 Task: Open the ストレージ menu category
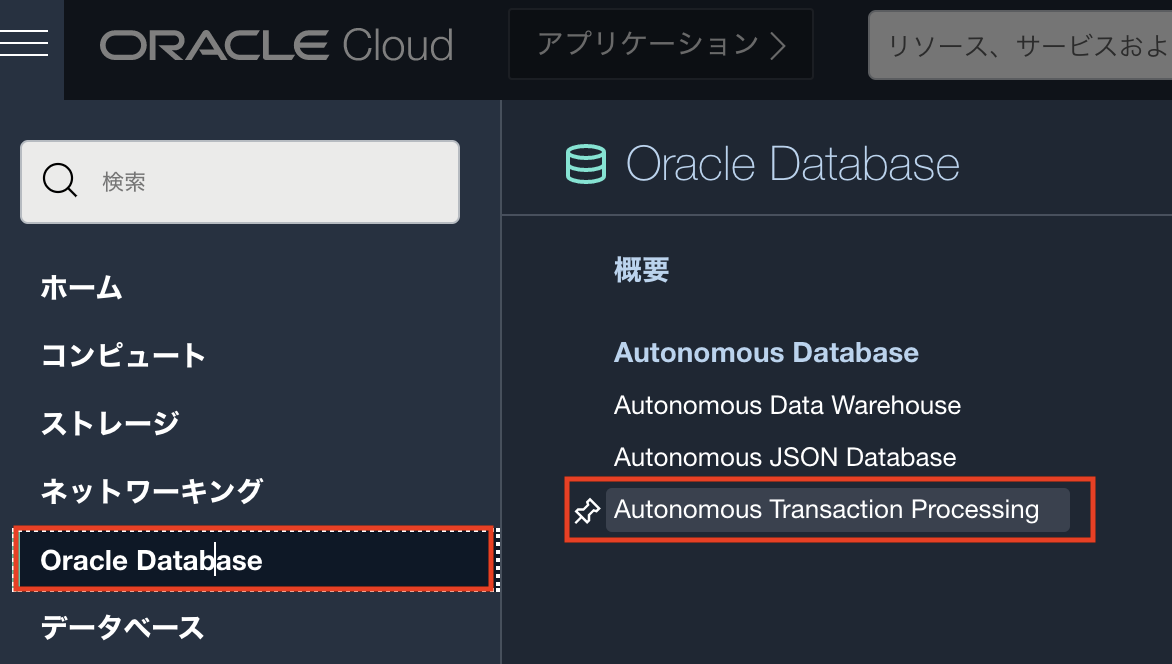[110, 423]
